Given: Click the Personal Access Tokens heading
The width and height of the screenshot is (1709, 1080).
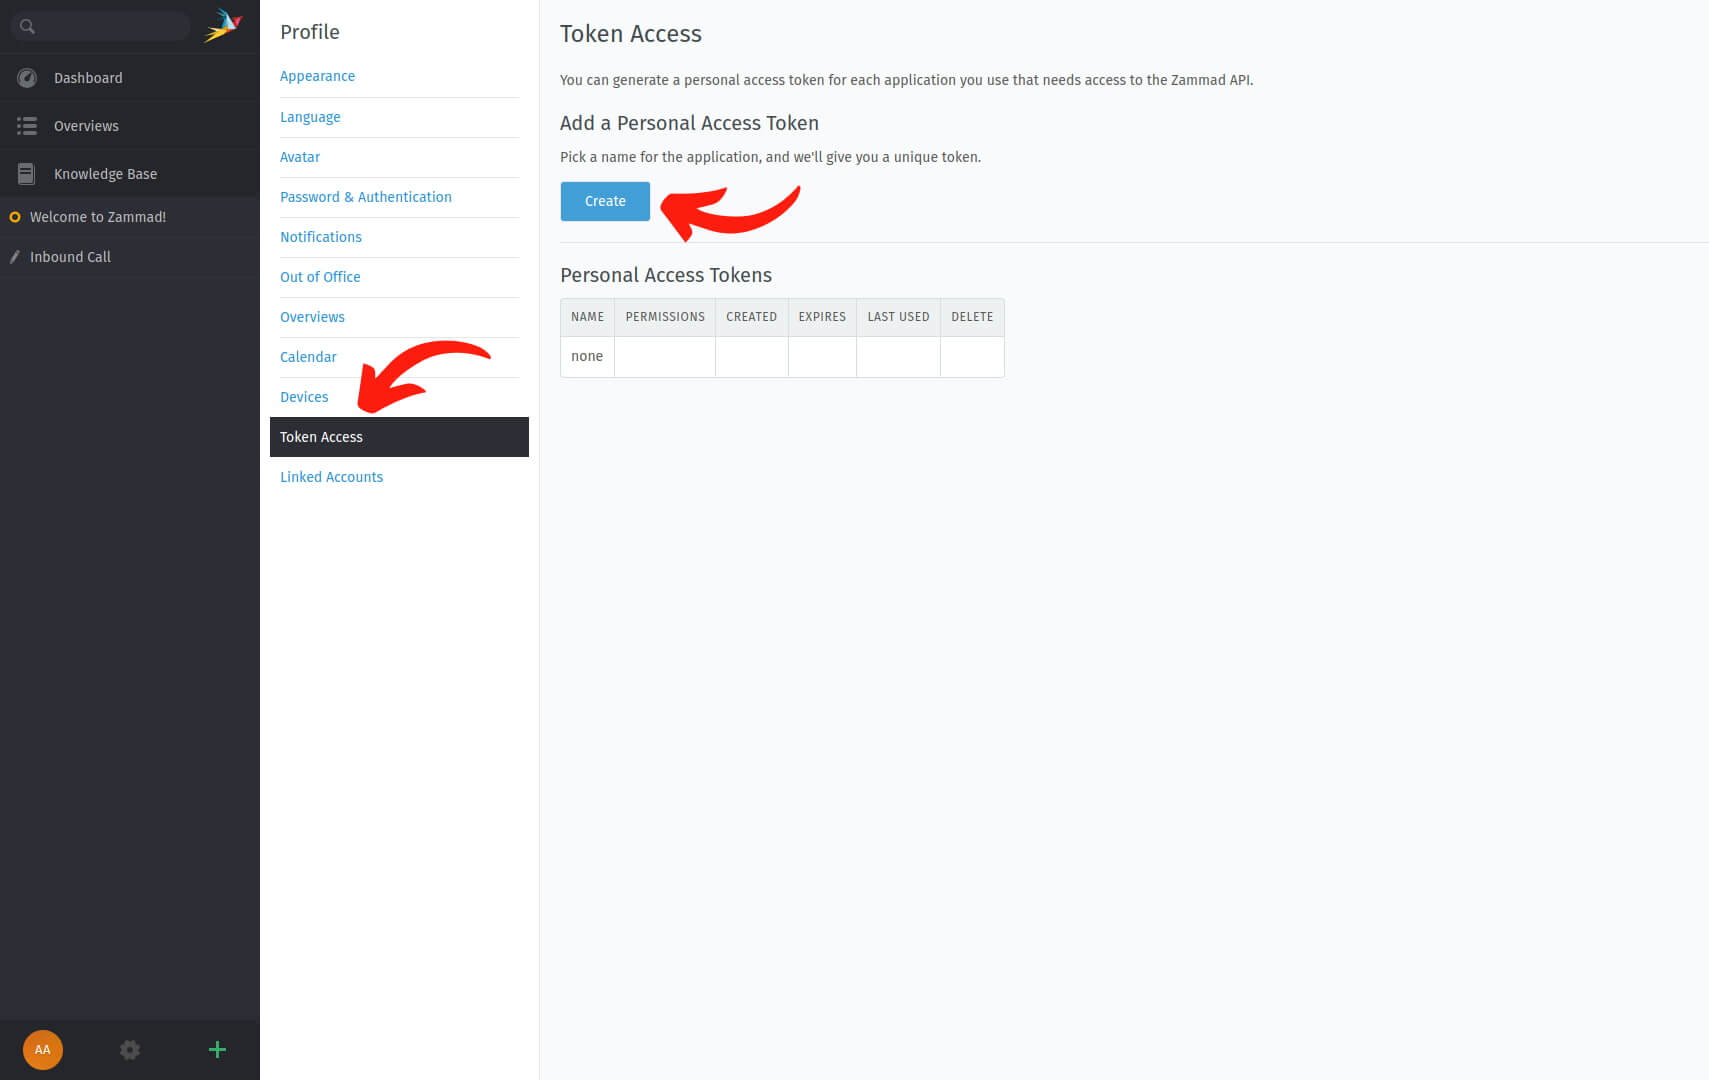Looking at the screenshot, I should [x=666, y=275].
